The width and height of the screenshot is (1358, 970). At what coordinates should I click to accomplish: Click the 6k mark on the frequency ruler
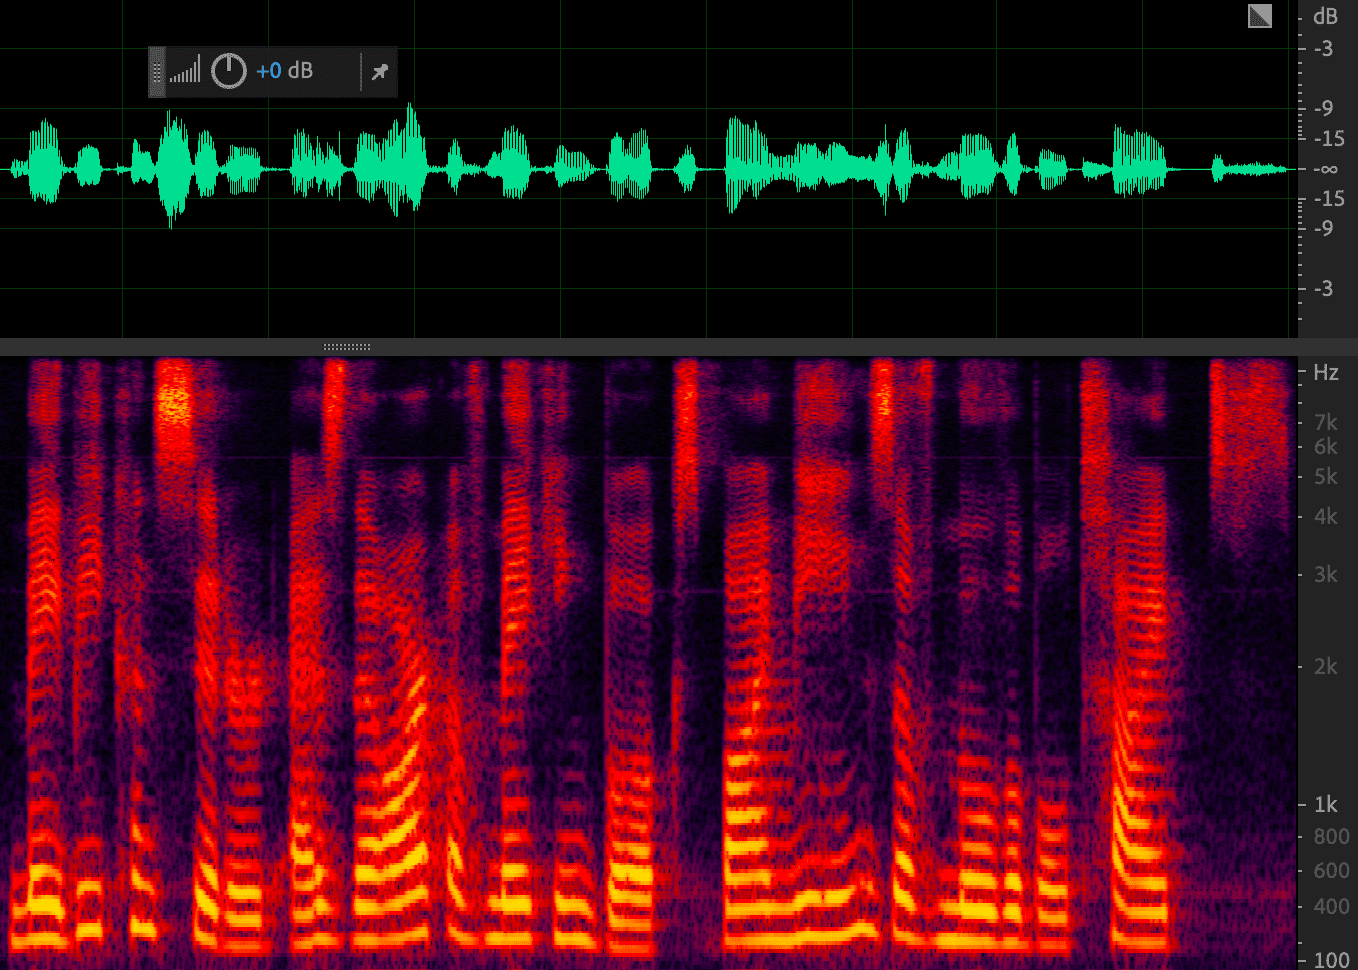tap(1325, 447)
